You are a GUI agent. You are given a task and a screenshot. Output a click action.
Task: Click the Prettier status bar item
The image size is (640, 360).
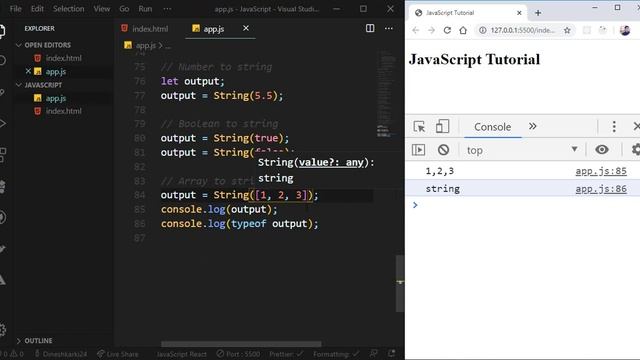(286, 354)
